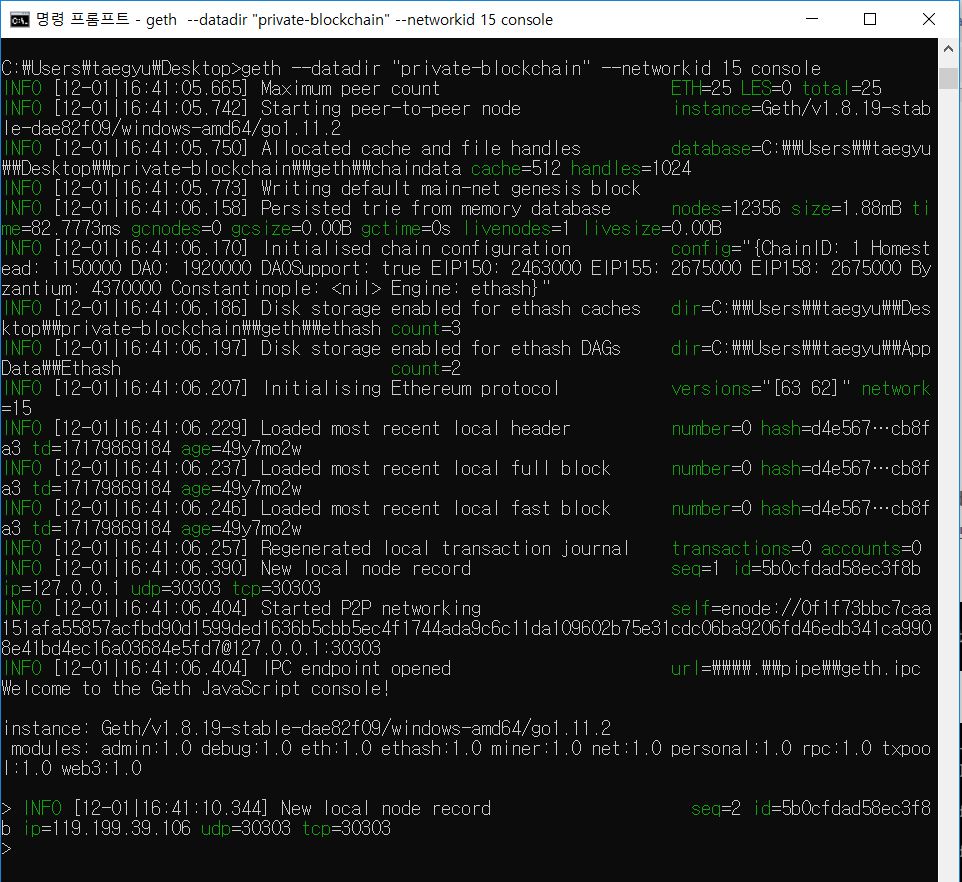Click the last empty console prompt '>'
The width and height of the screenshot is (962, 882).
6,849
